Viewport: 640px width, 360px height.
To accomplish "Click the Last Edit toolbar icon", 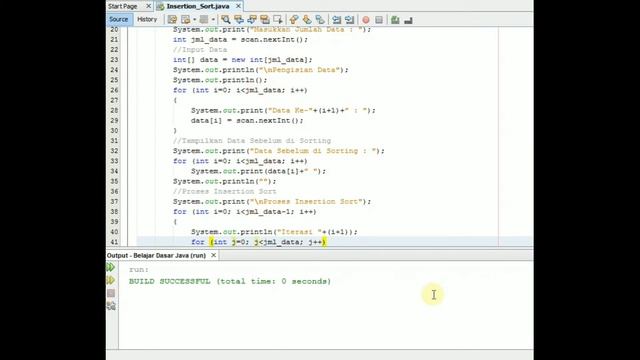I will point(172,20).
